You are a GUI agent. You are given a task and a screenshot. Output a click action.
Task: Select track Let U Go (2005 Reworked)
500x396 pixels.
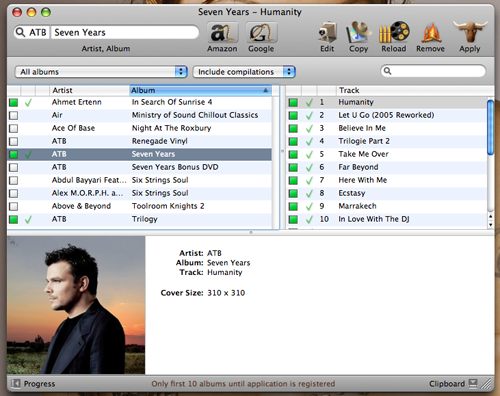pyautogui.click(x=386, y=115)
